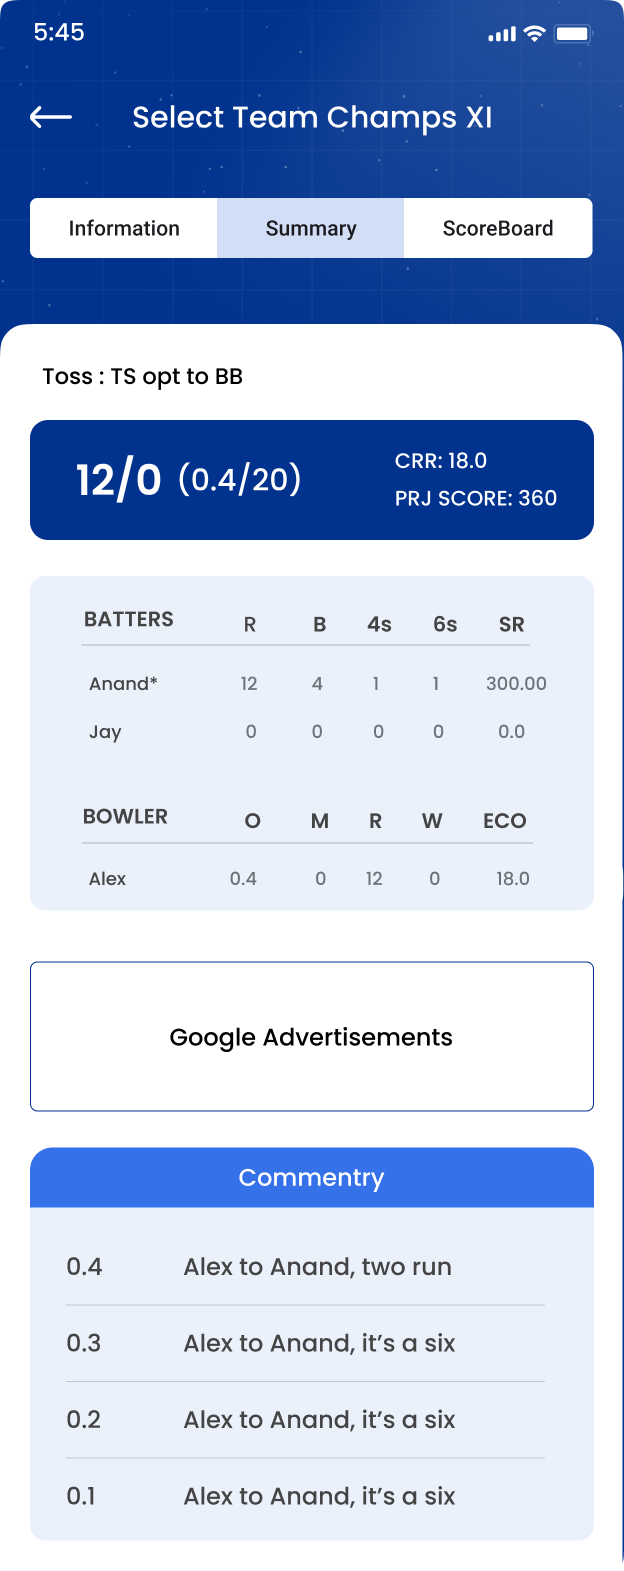
Task: Tap the back arrow icon
Action: click(x=51, y=118)
